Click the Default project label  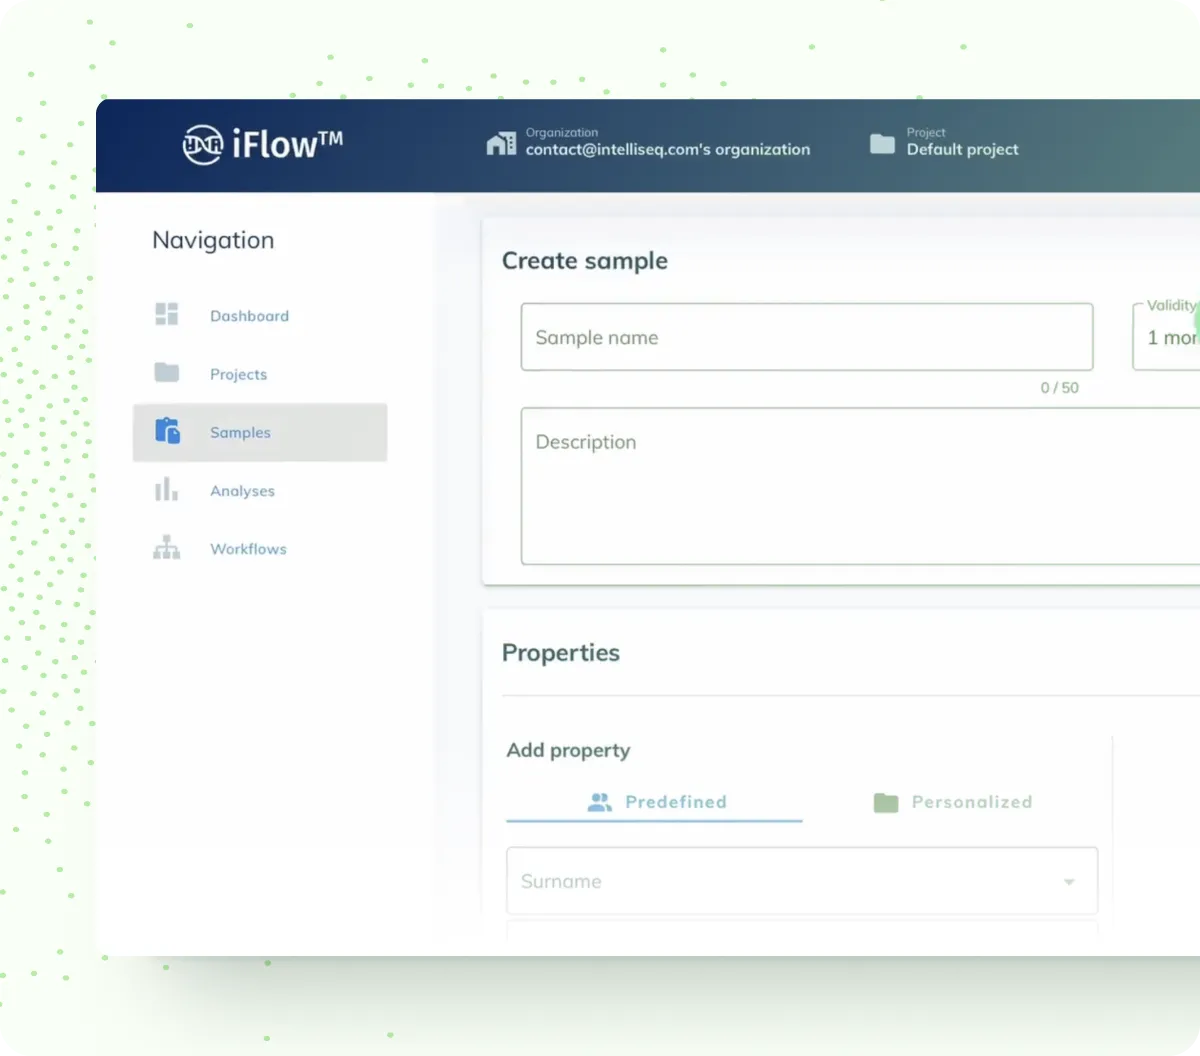pos(963,149)
